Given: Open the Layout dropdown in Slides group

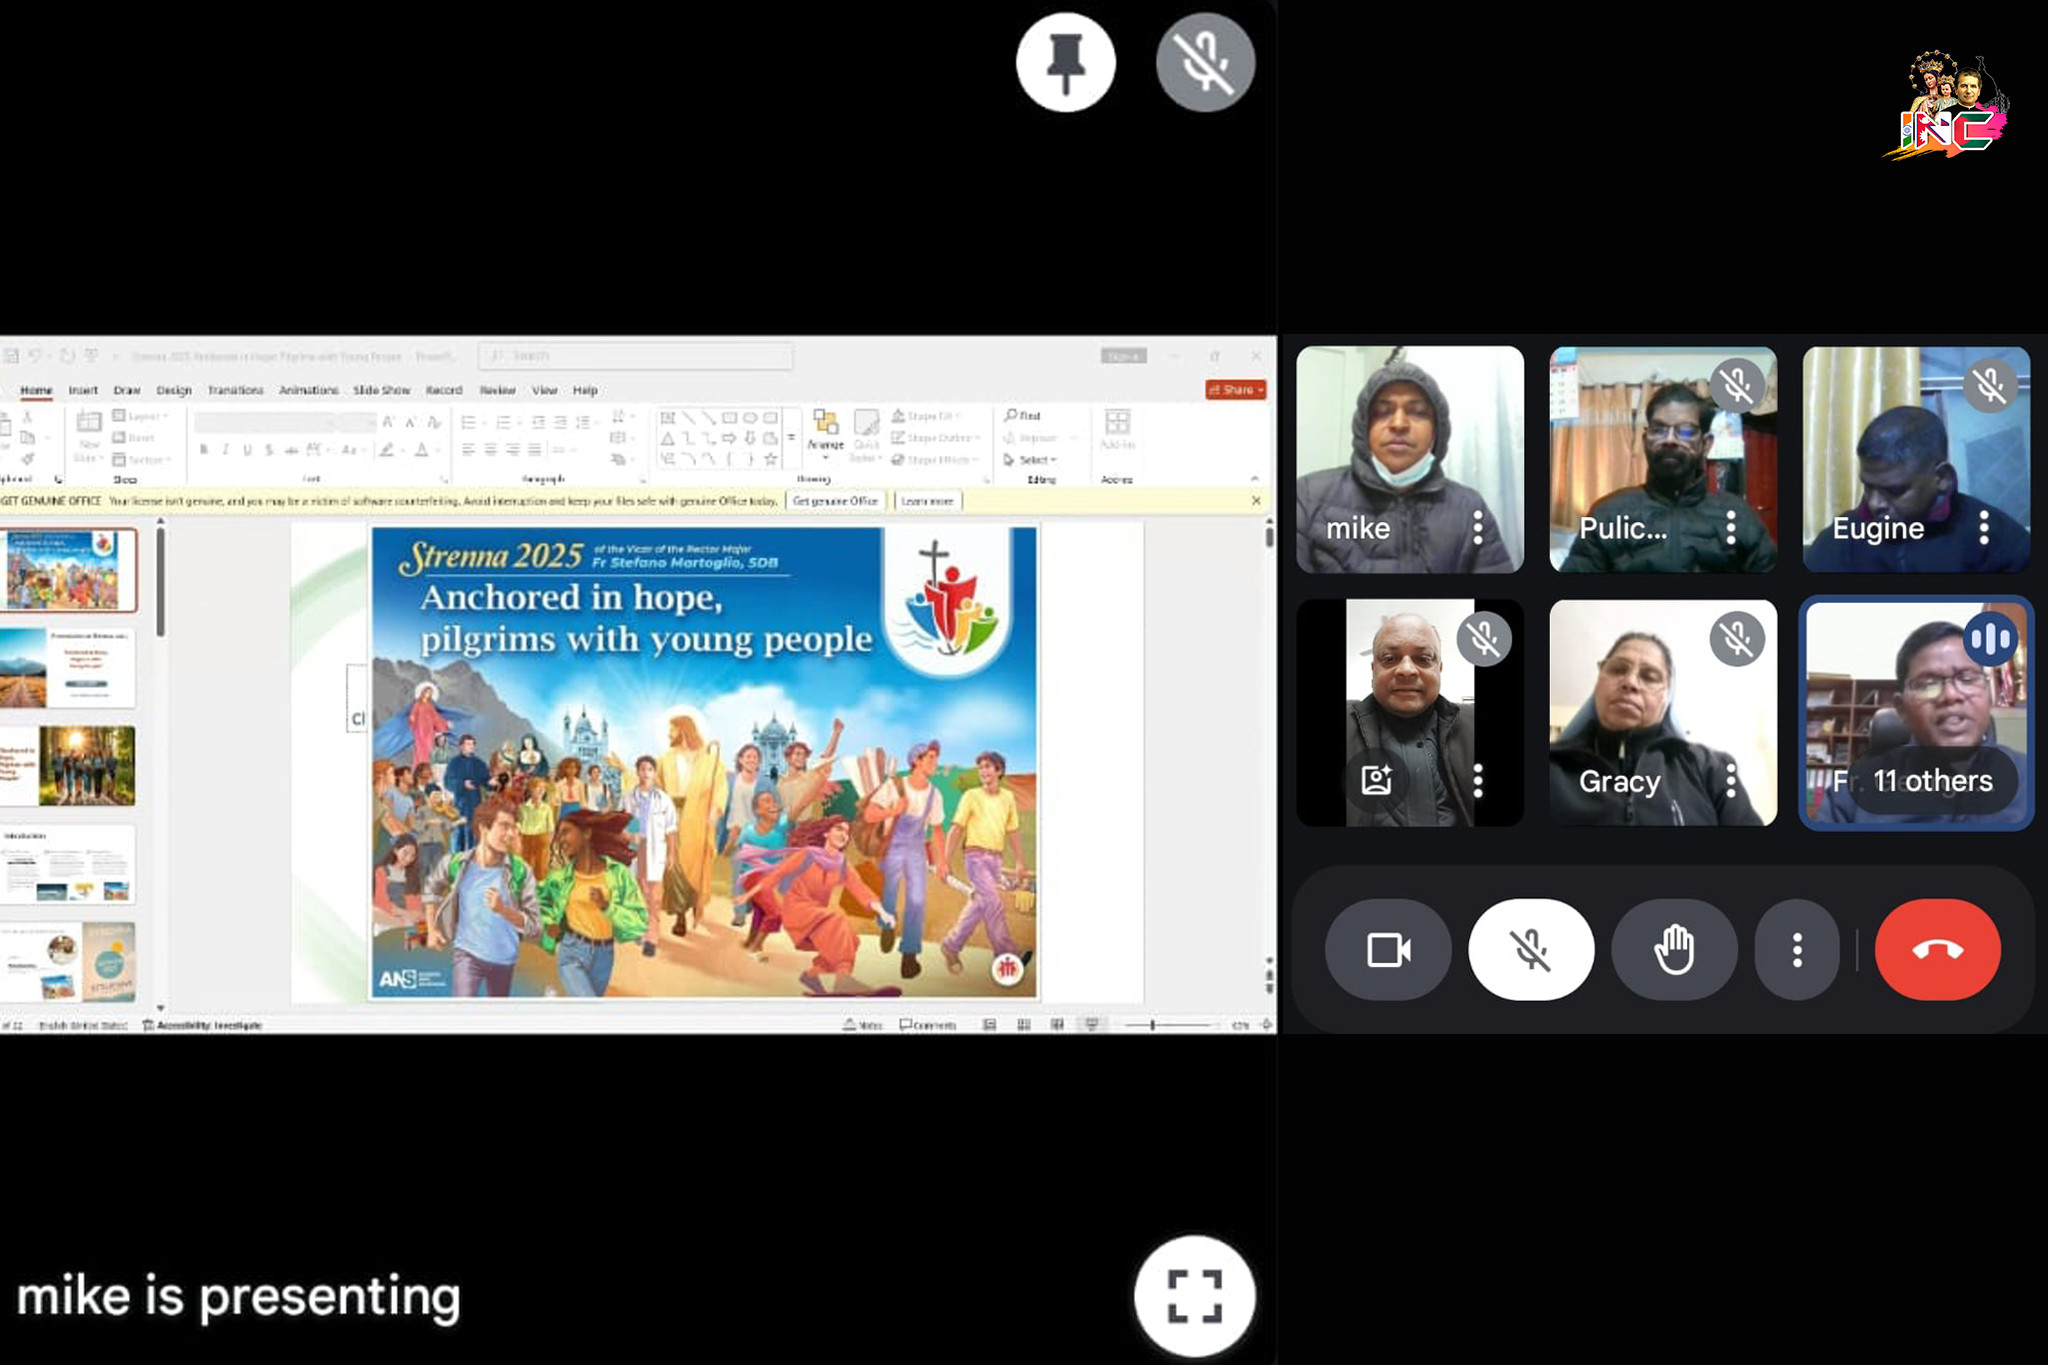Looking at the screenshot, I should click(140, 416).
